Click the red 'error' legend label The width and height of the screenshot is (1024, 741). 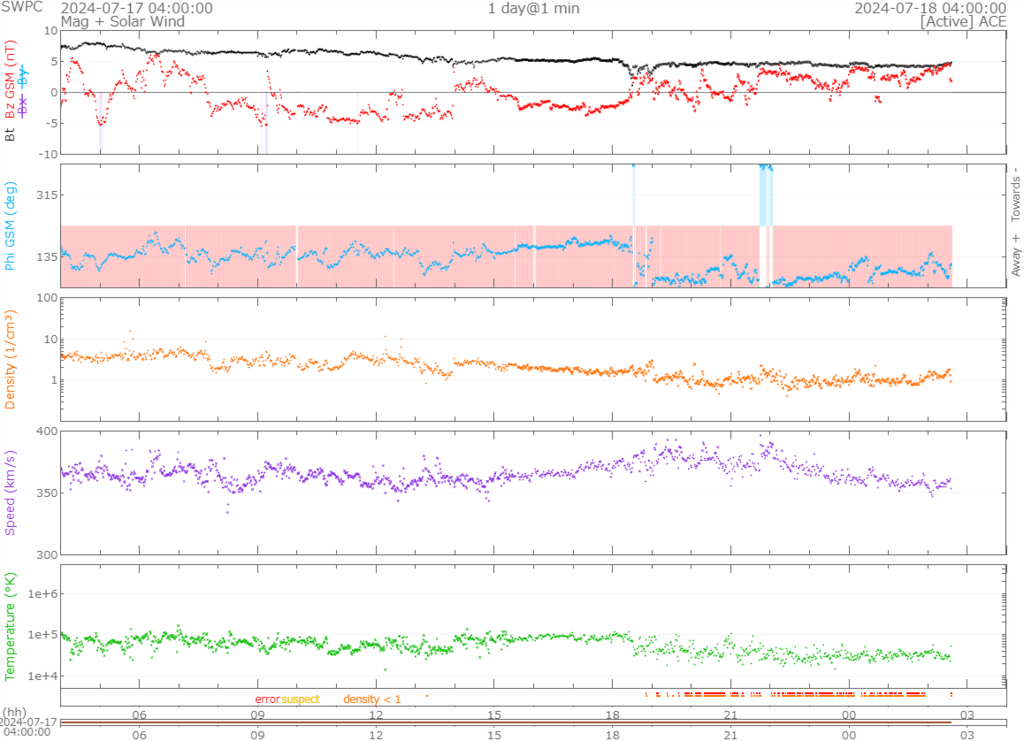(x=267, y=699)
